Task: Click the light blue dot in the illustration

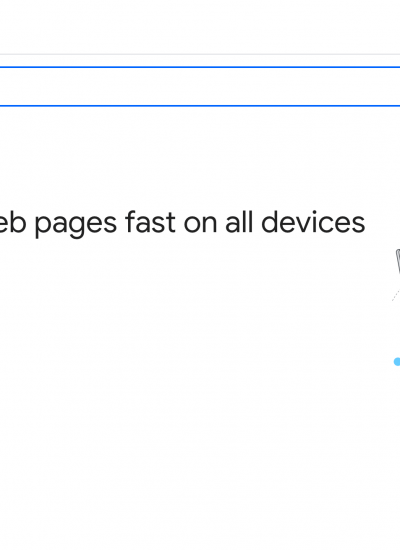Action: click(397, 362)
